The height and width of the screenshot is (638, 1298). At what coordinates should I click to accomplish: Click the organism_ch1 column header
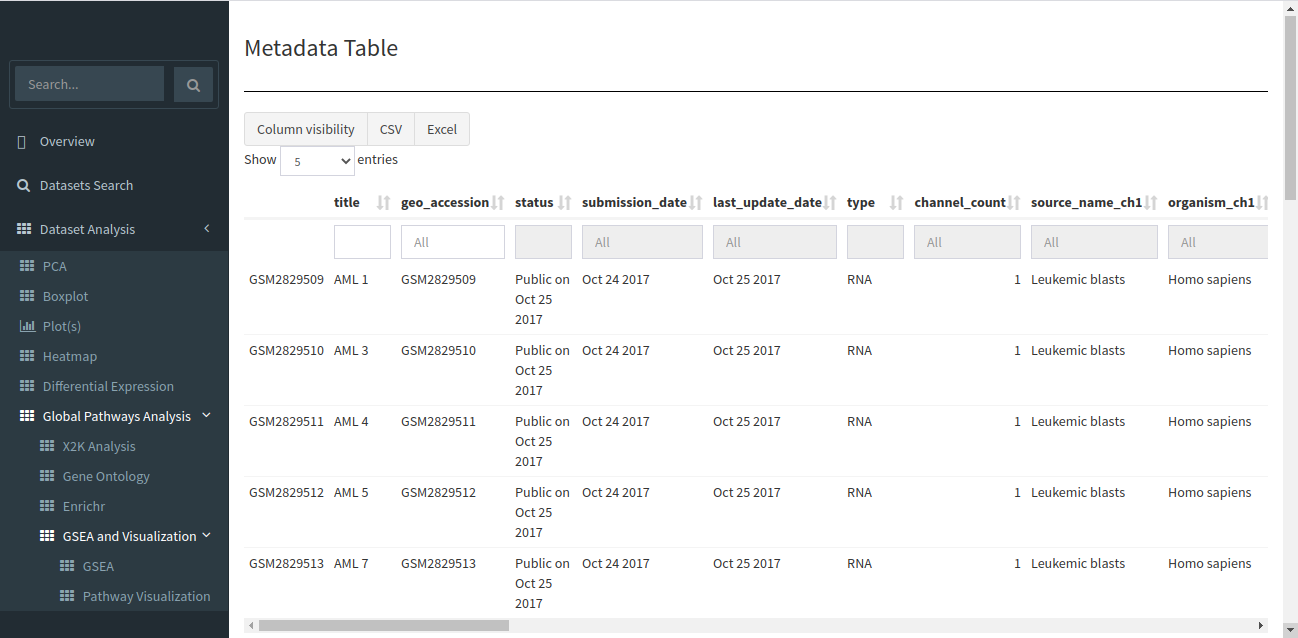pos(1211,203)
